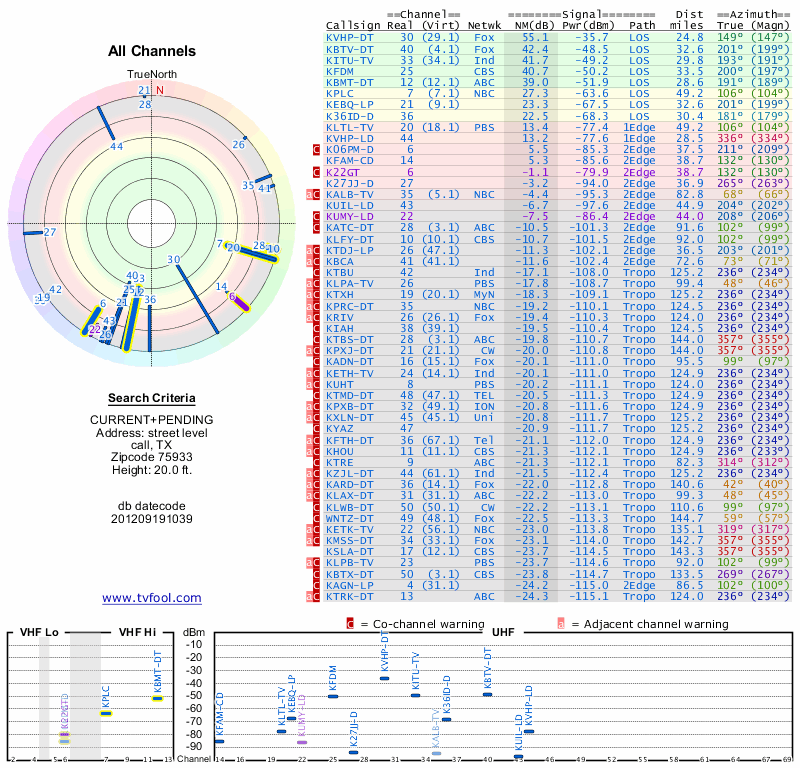Click the KBTV-DT bar in UHF chart
The image size is (800, 768).
click(x=488, y=695)
